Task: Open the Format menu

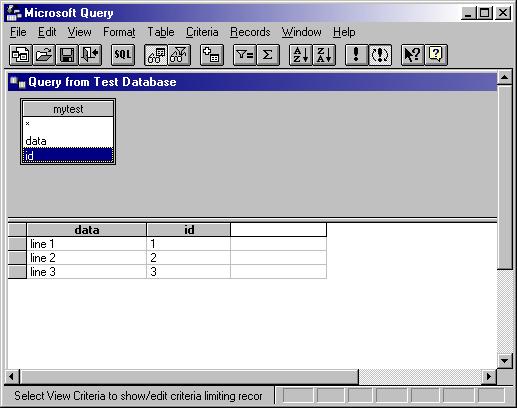Action: click(119, 32)
